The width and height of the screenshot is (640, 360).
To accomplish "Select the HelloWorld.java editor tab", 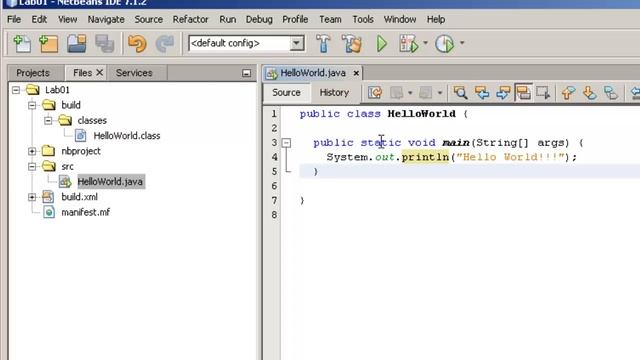I will 313,73.
